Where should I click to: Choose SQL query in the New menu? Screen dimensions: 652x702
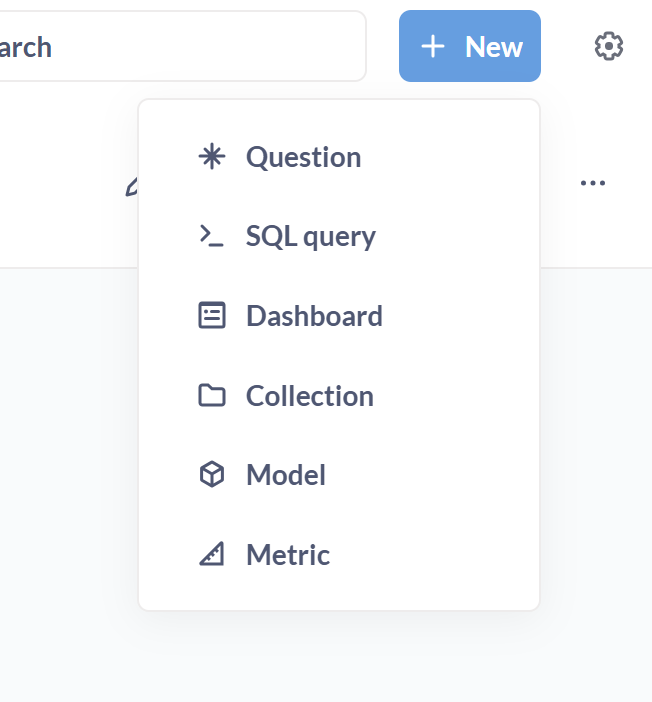click(x=310, y=237)
